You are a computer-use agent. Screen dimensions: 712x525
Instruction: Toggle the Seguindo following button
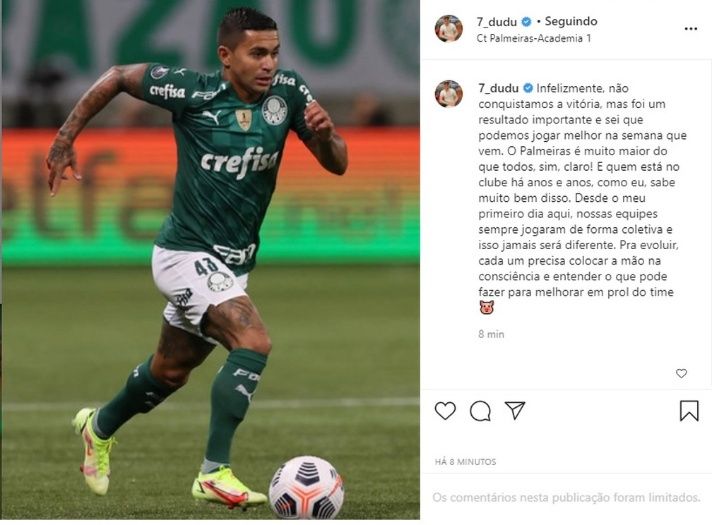tap(571, 21)
